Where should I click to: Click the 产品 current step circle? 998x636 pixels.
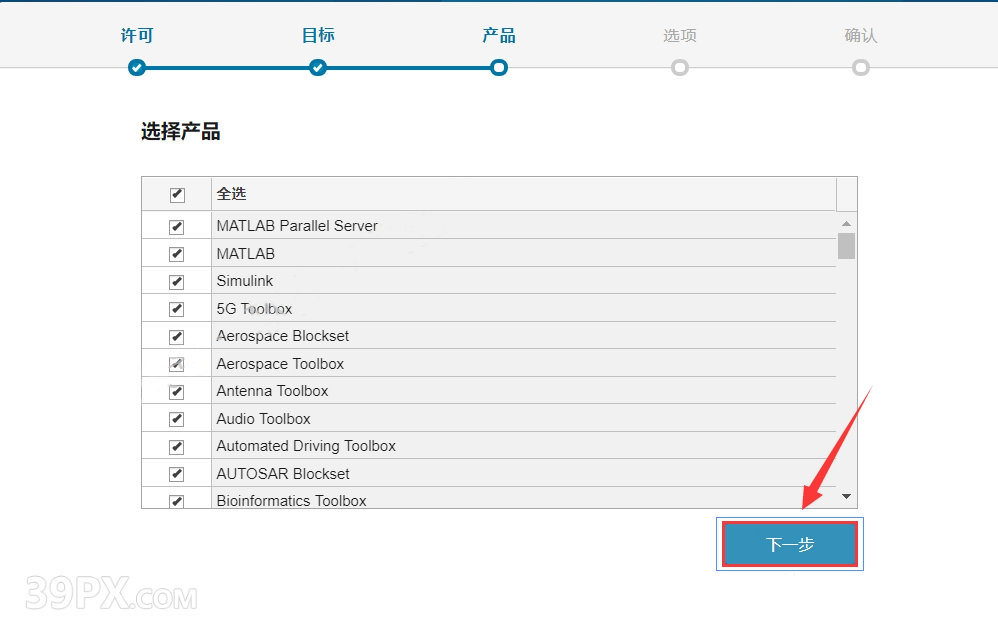pyautogui.click(x=499, y=67)
